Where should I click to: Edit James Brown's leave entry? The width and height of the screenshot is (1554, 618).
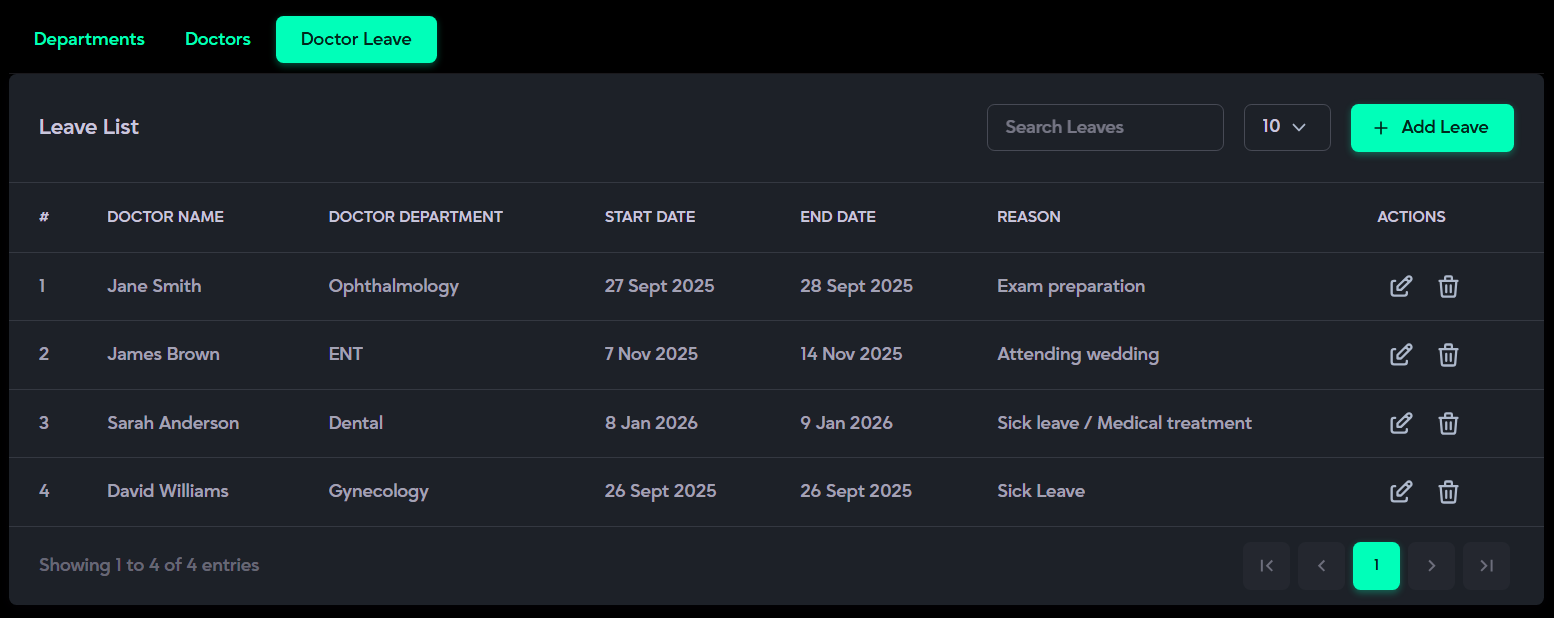click(x=1401, y=355)
